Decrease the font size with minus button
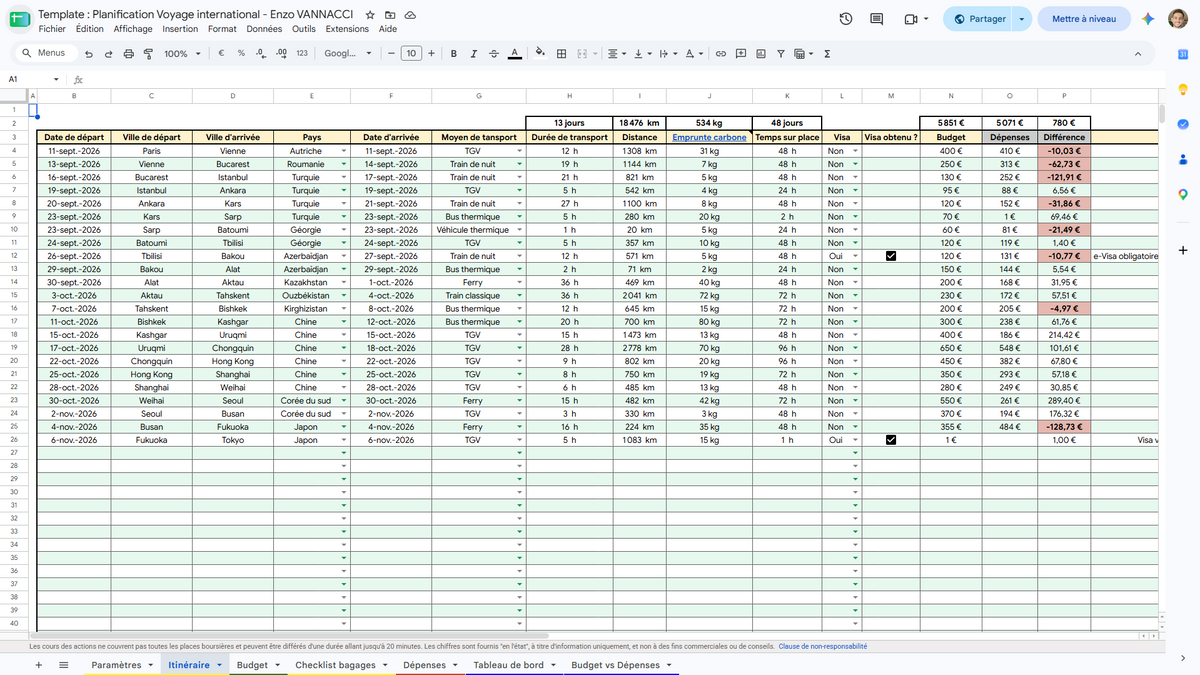The height and width of the screenshot is (675, 1200). coord(391,54)
